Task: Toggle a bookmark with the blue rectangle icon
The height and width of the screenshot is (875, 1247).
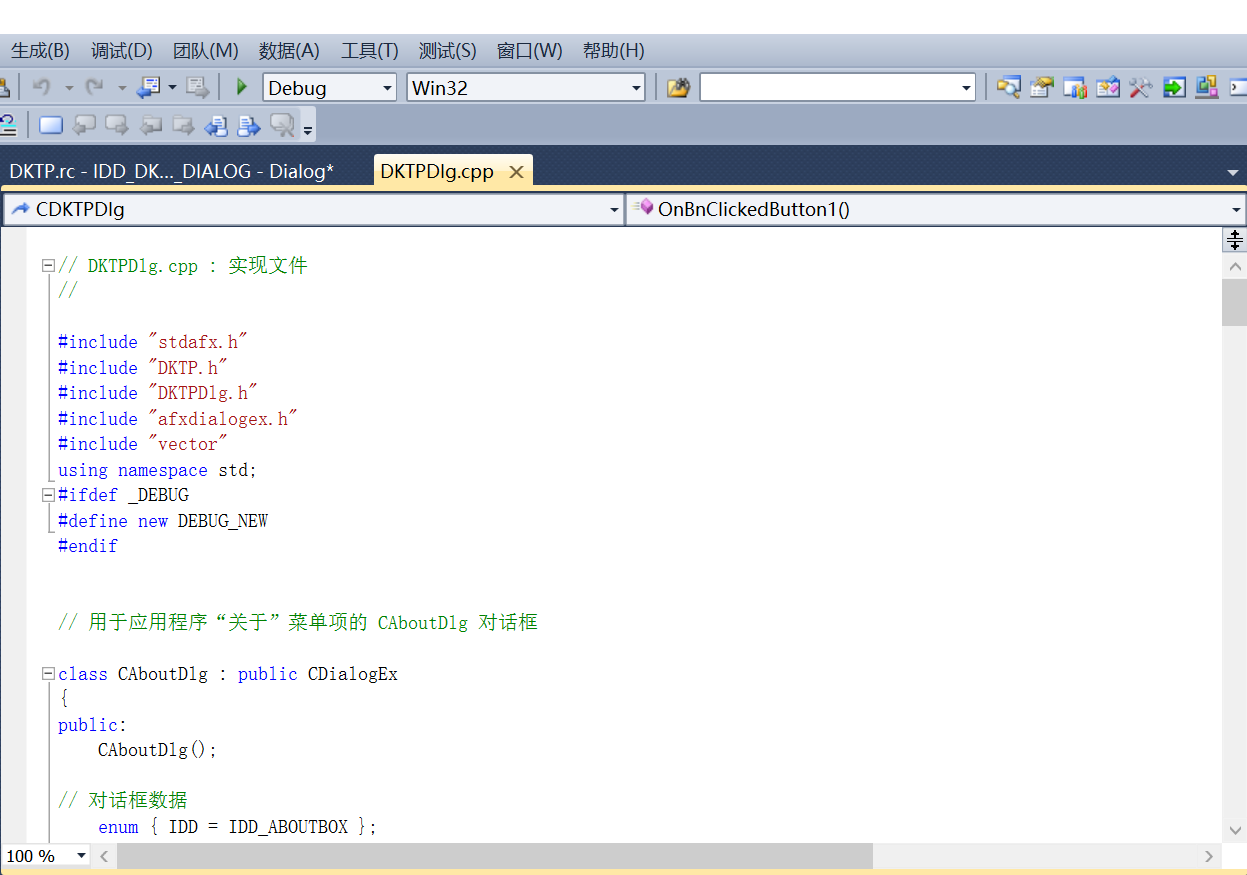Action: click(51, 125)
